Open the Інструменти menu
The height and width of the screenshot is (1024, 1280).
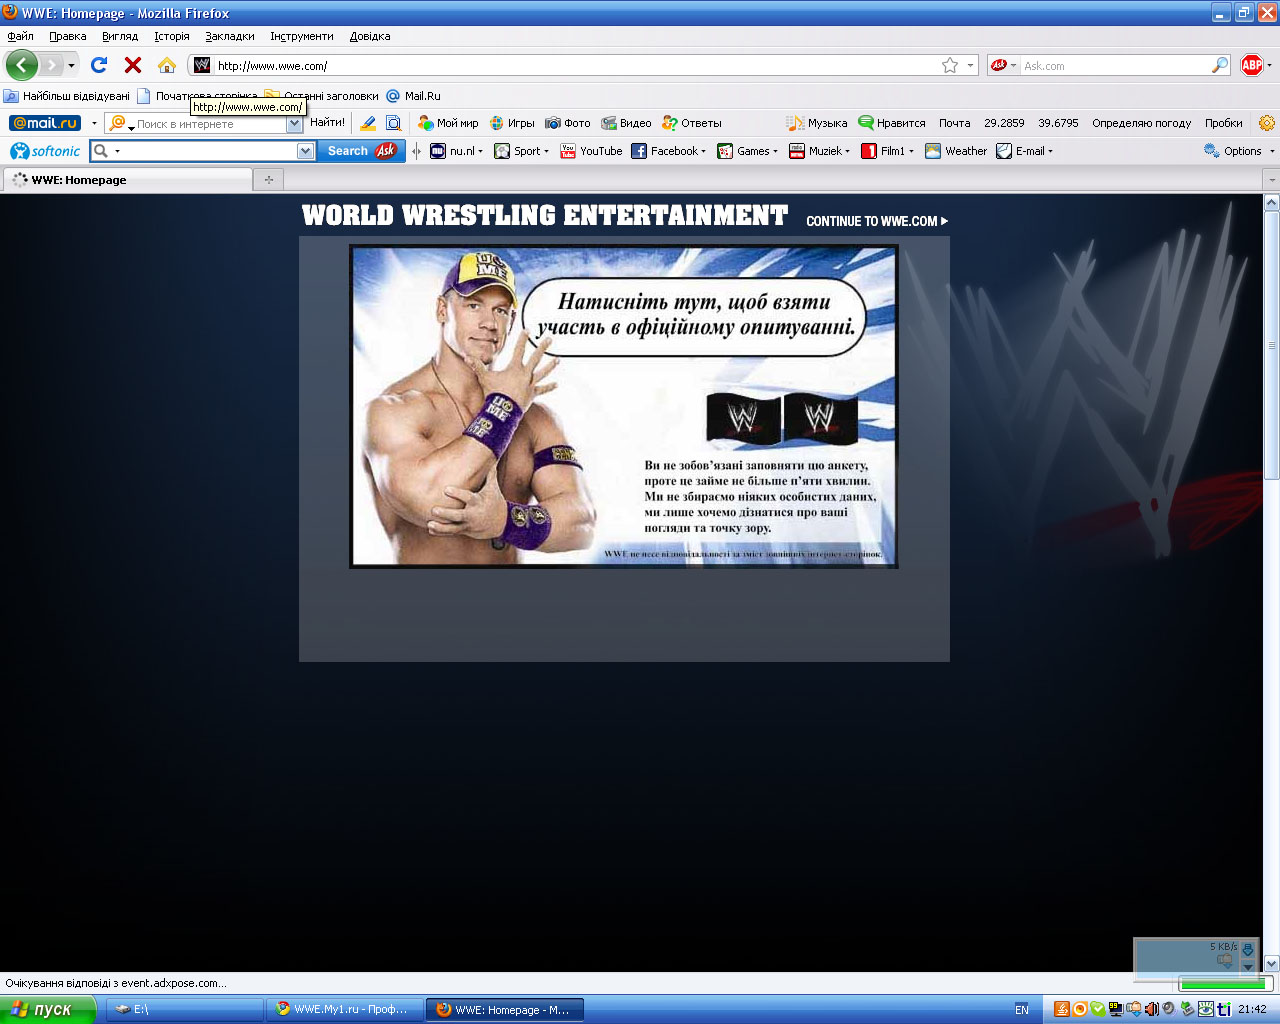[x=302, y=36]
